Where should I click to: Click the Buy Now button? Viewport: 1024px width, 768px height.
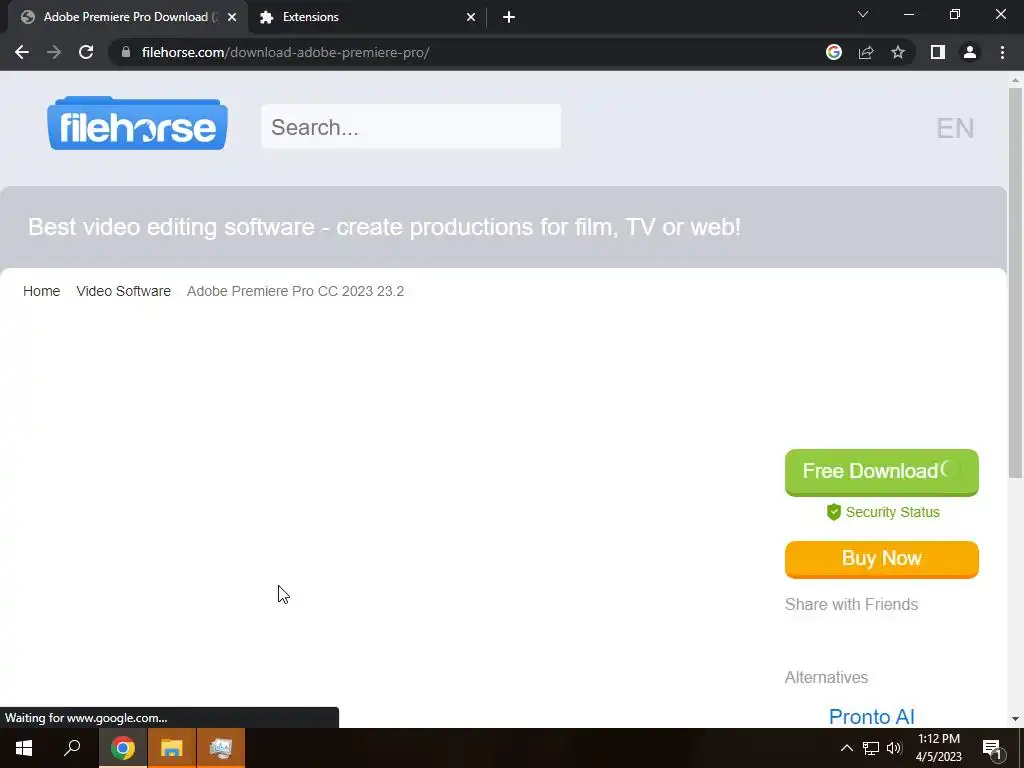882,559
